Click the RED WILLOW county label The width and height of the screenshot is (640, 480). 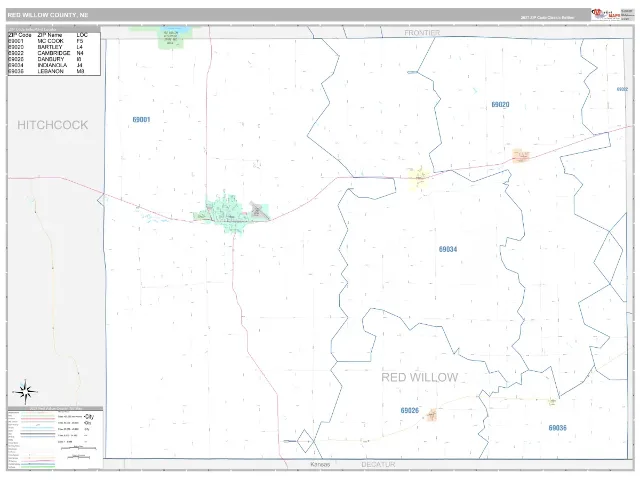click(420, 377)
